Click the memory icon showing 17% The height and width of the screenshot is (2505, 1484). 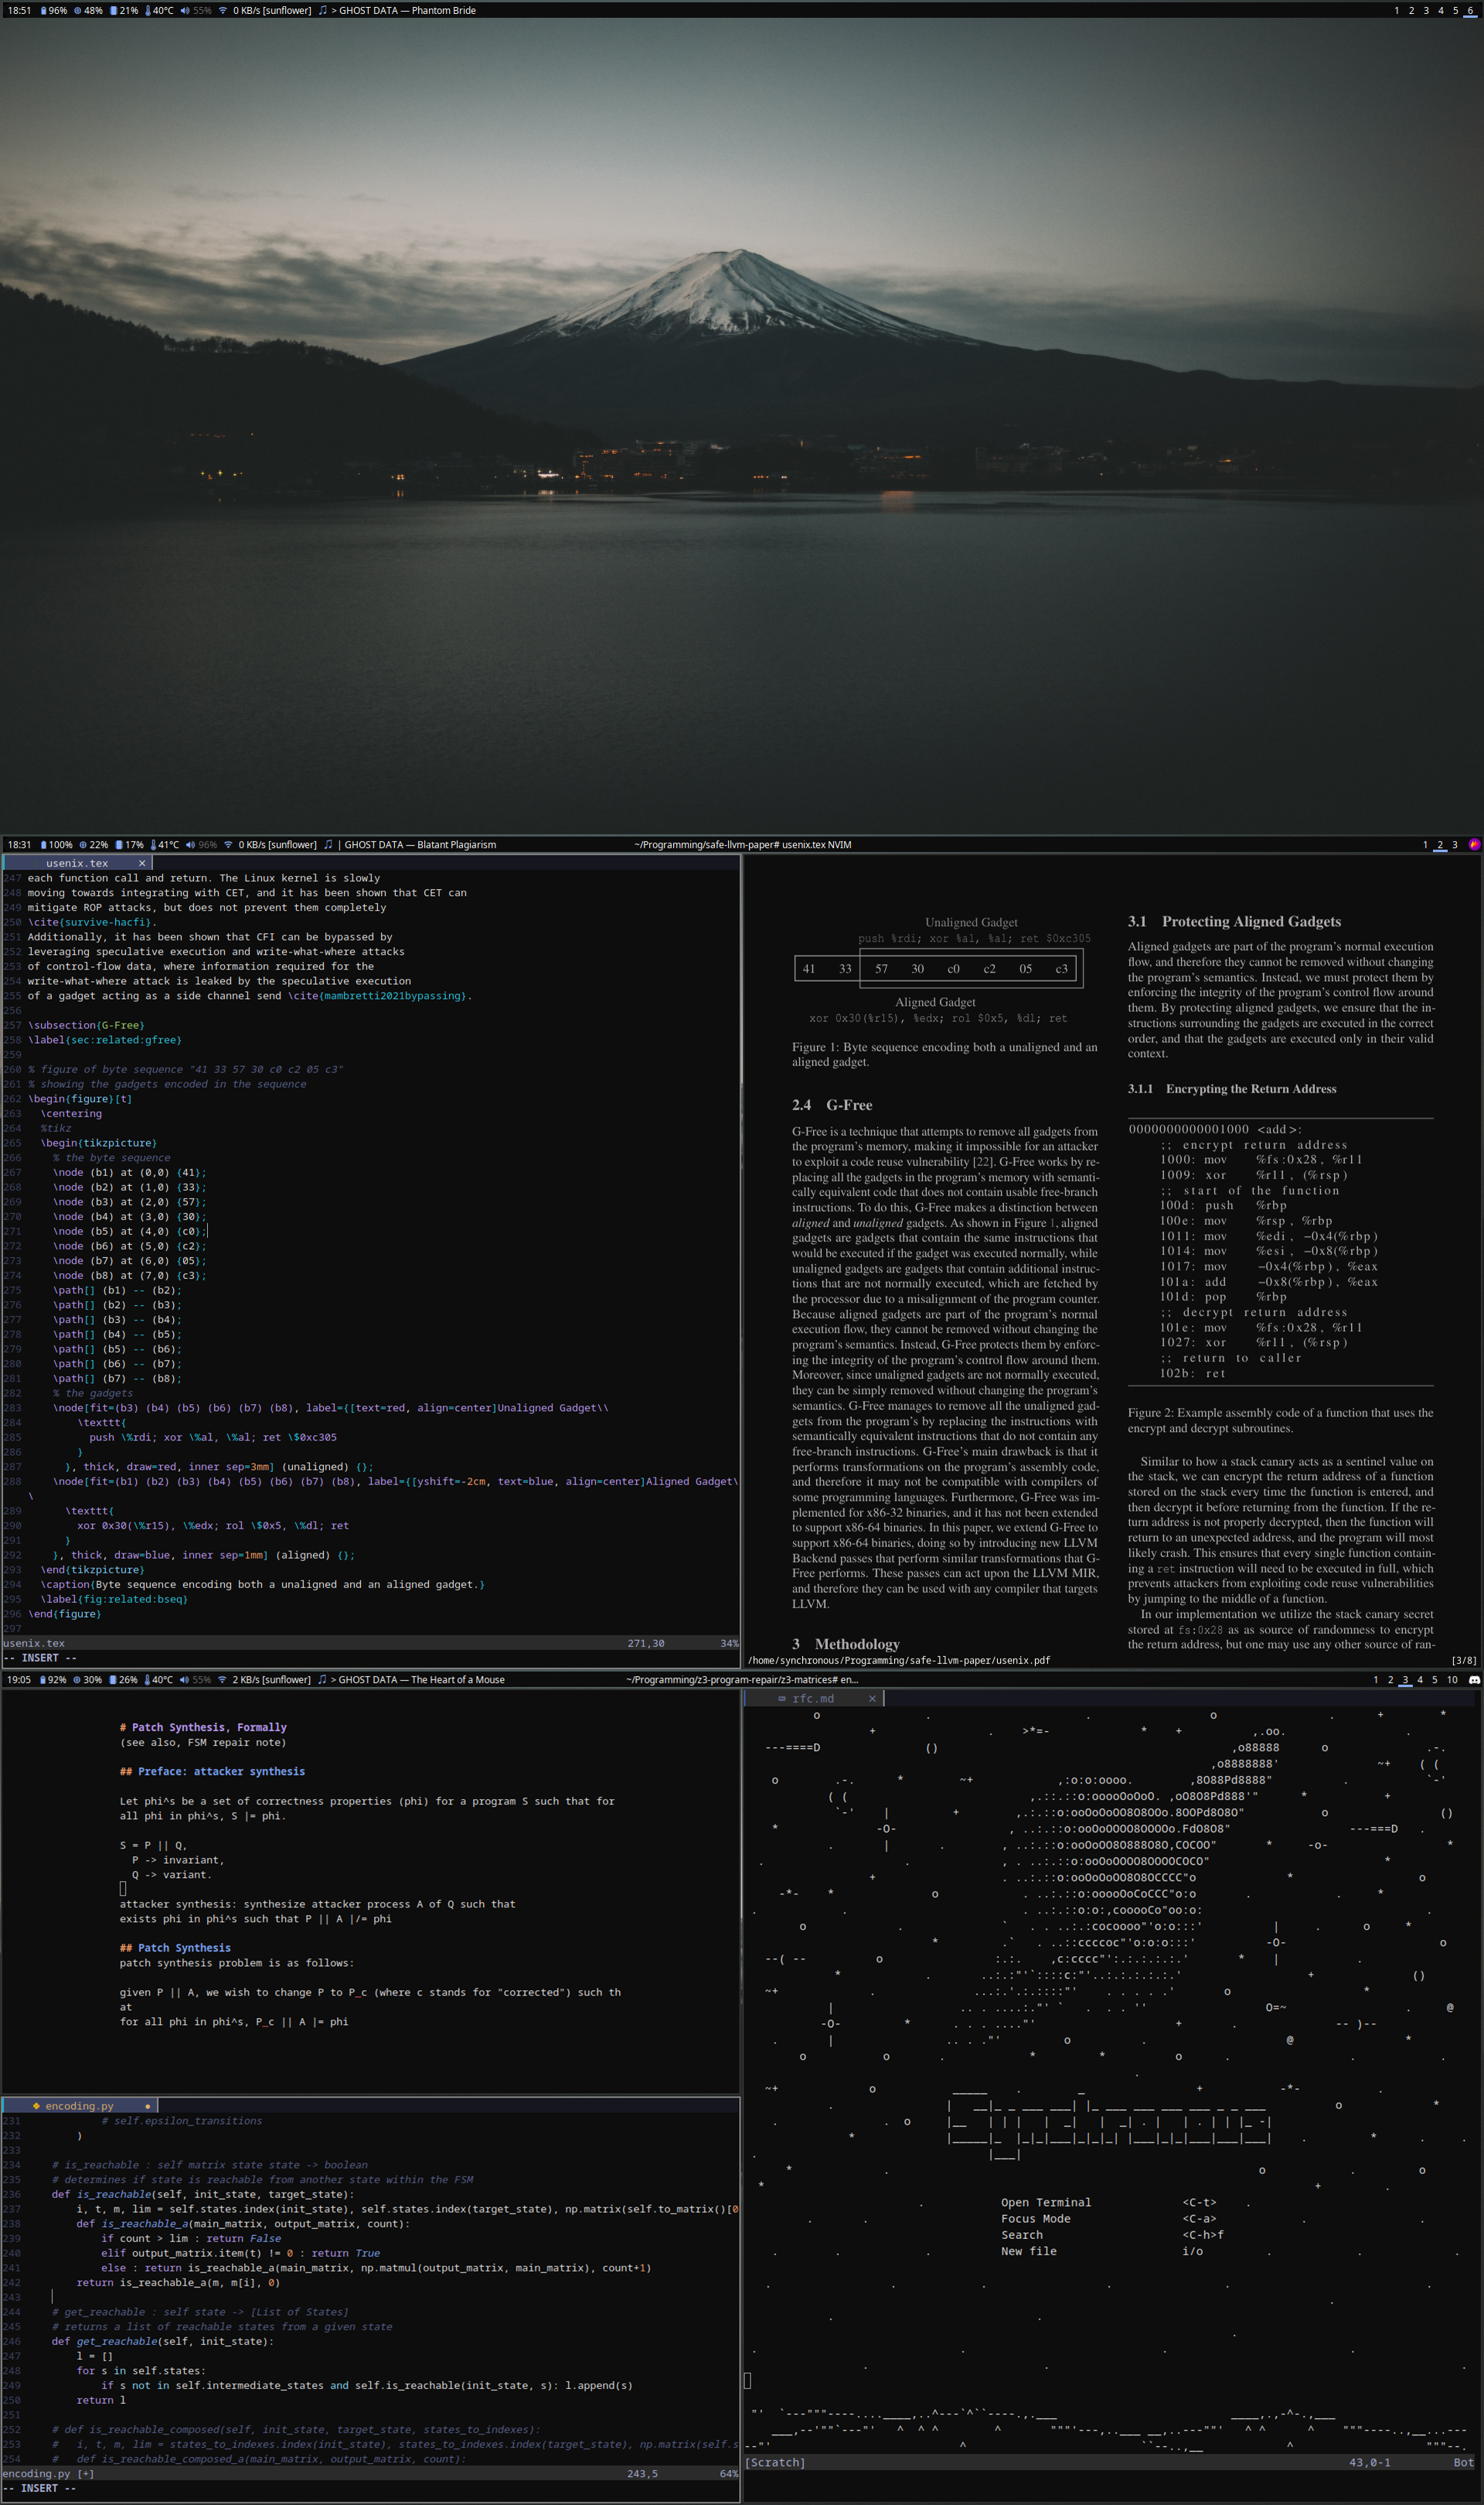119,845
